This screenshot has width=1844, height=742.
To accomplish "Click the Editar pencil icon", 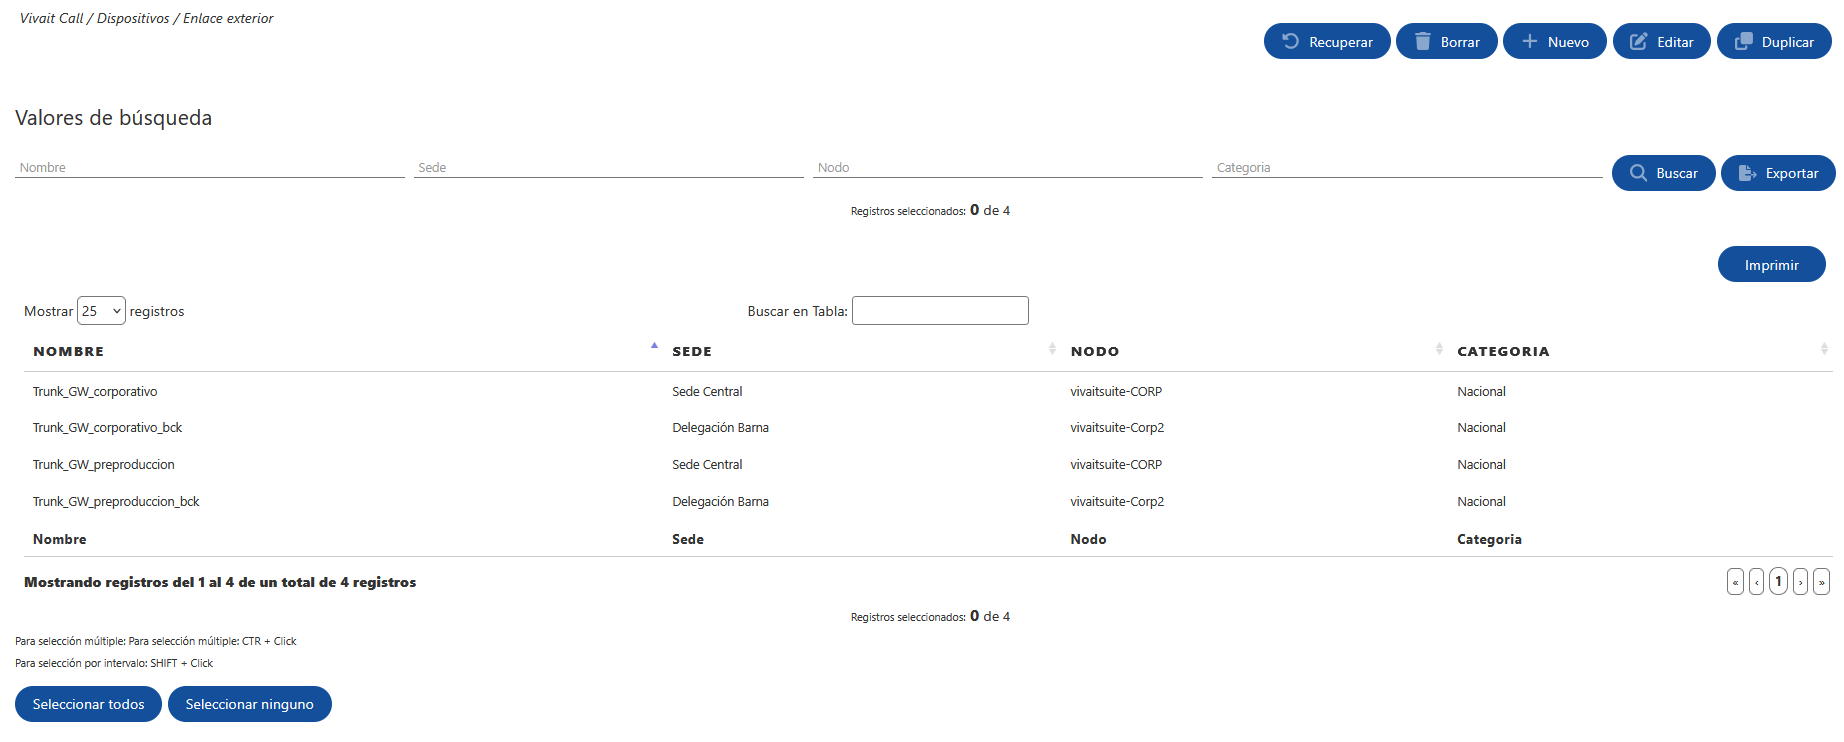I will [x=1638, y=41].
